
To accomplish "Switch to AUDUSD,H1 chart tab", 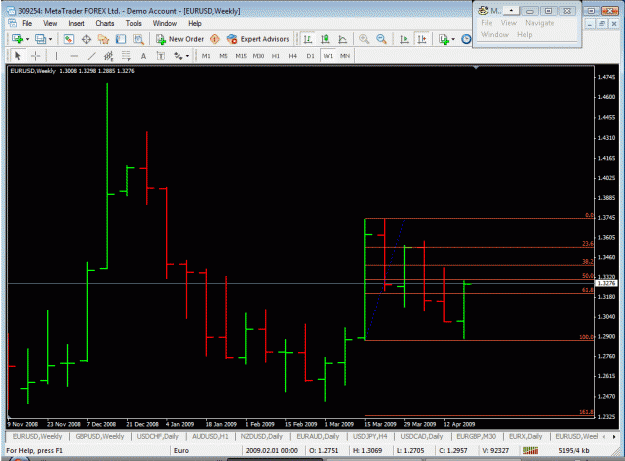I will (x=210, y=437).
